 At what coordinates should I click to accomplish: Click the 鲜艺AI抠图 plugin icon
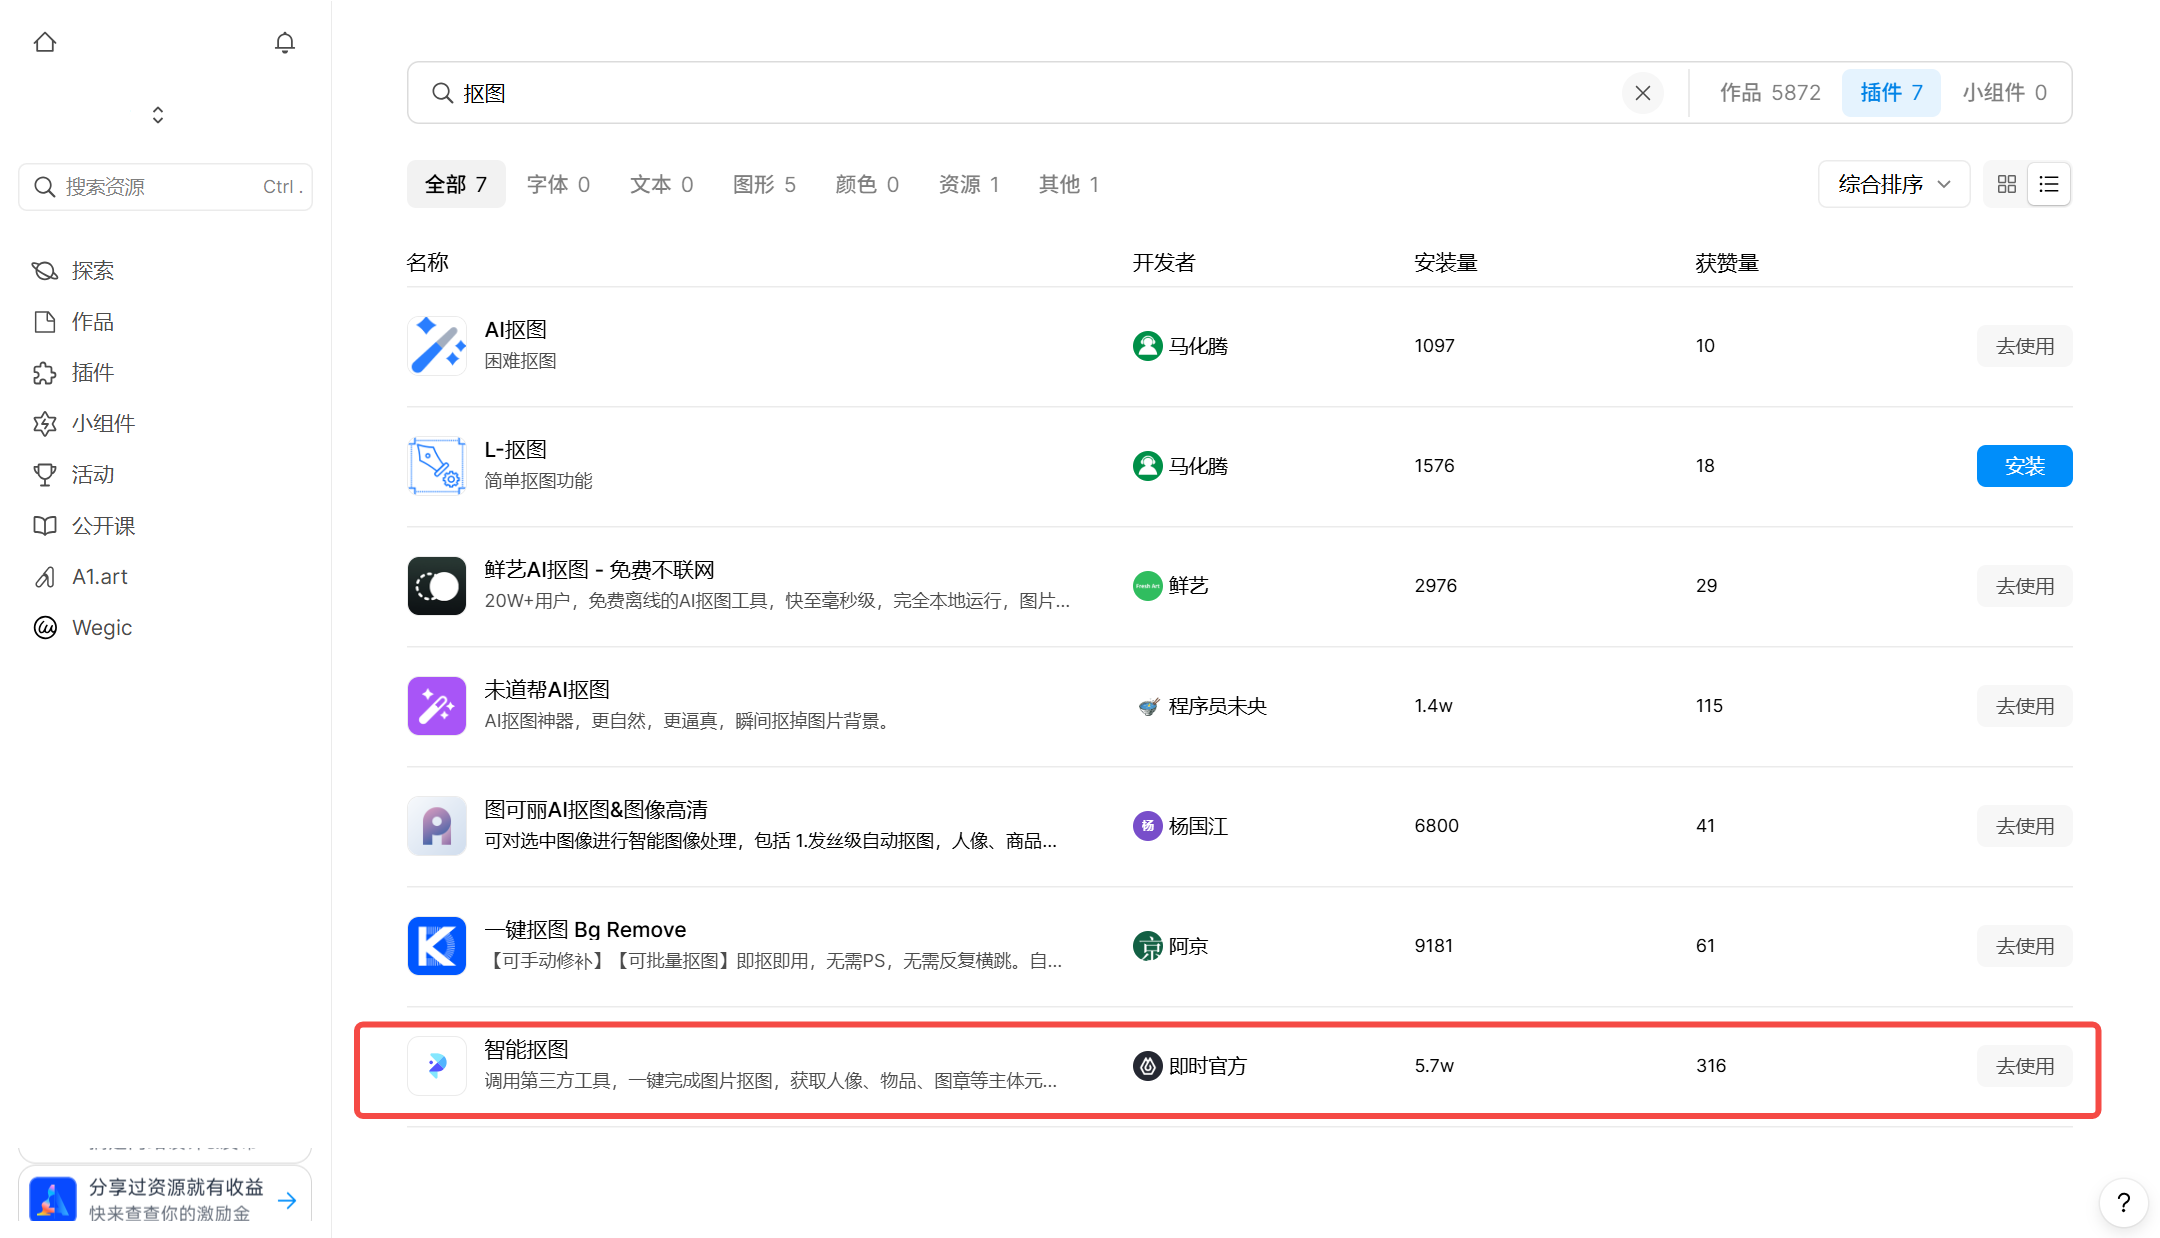coord(437,586)
